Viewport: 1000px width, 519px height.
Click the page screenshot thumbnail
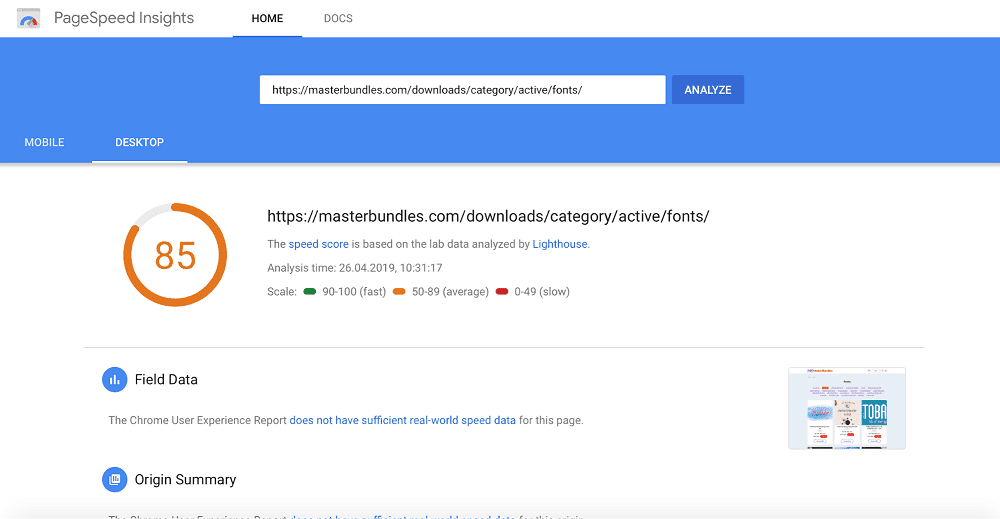click(x=847, y=408)
